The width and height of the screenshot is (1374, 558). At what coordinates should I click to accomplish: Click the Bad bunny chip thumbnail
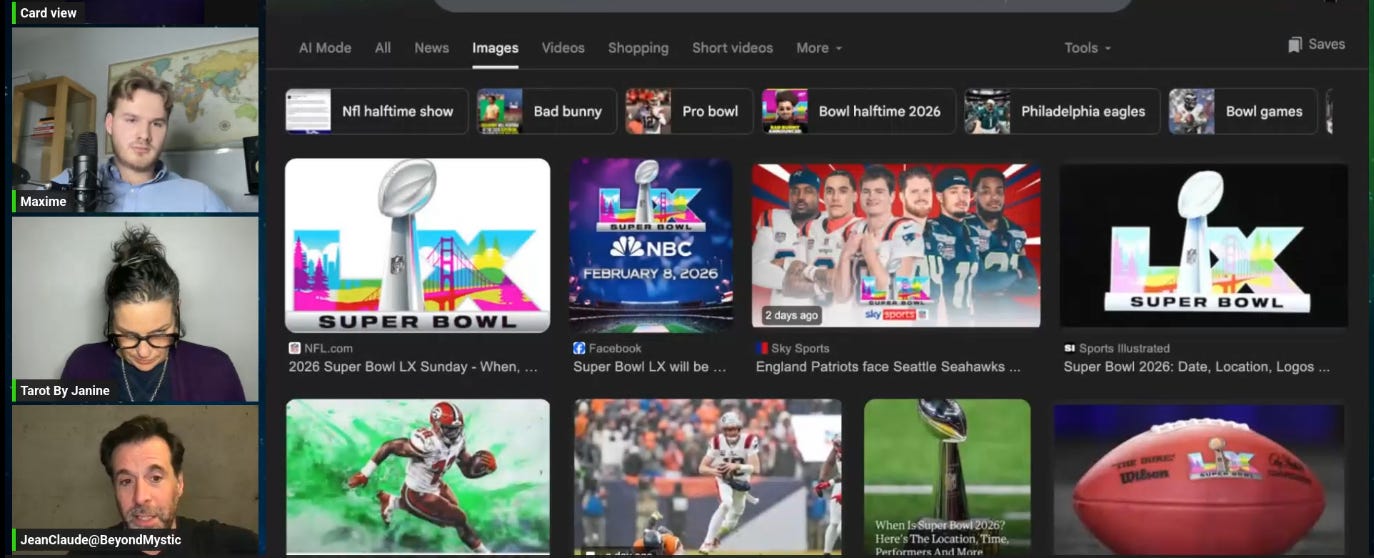499,111
